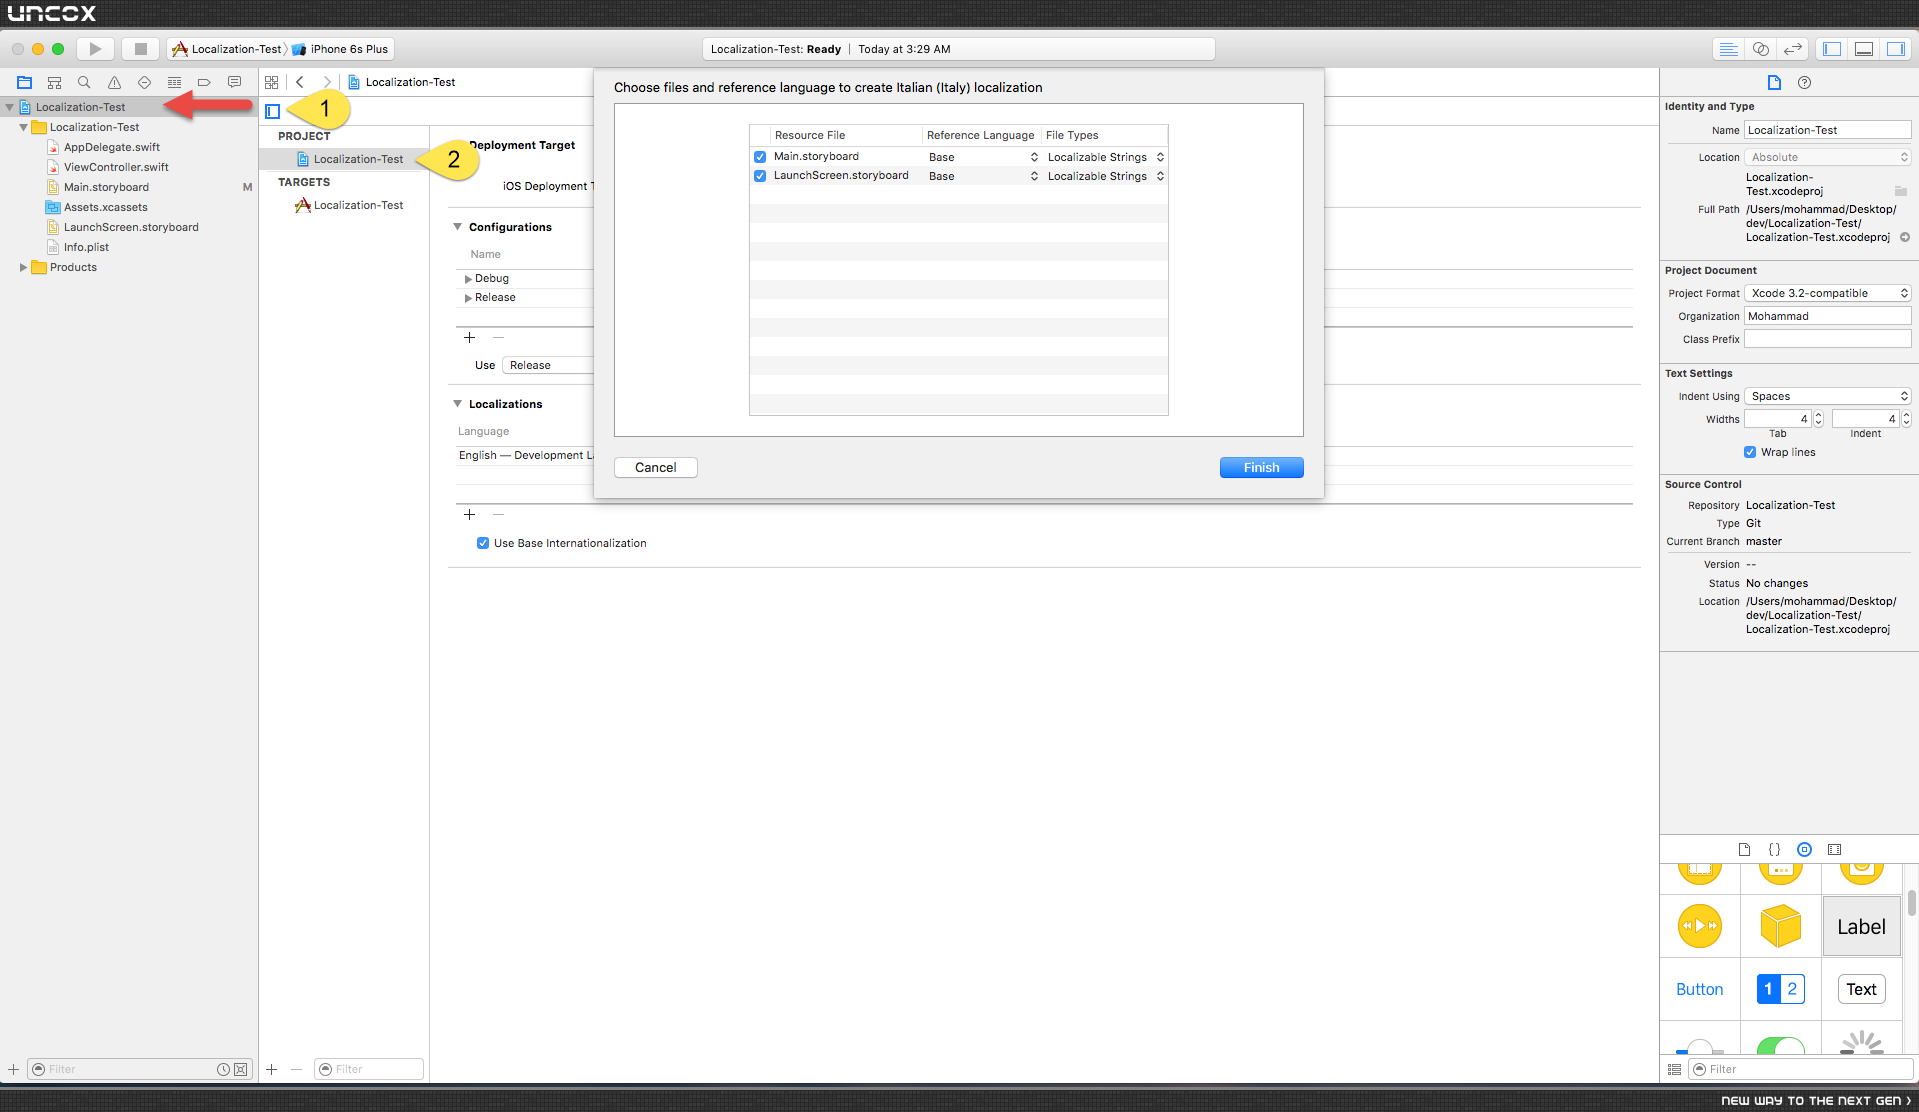Screen dimensions: 1919x1112
Task: Toggle the project and targets list
Action: click(272, 111)
